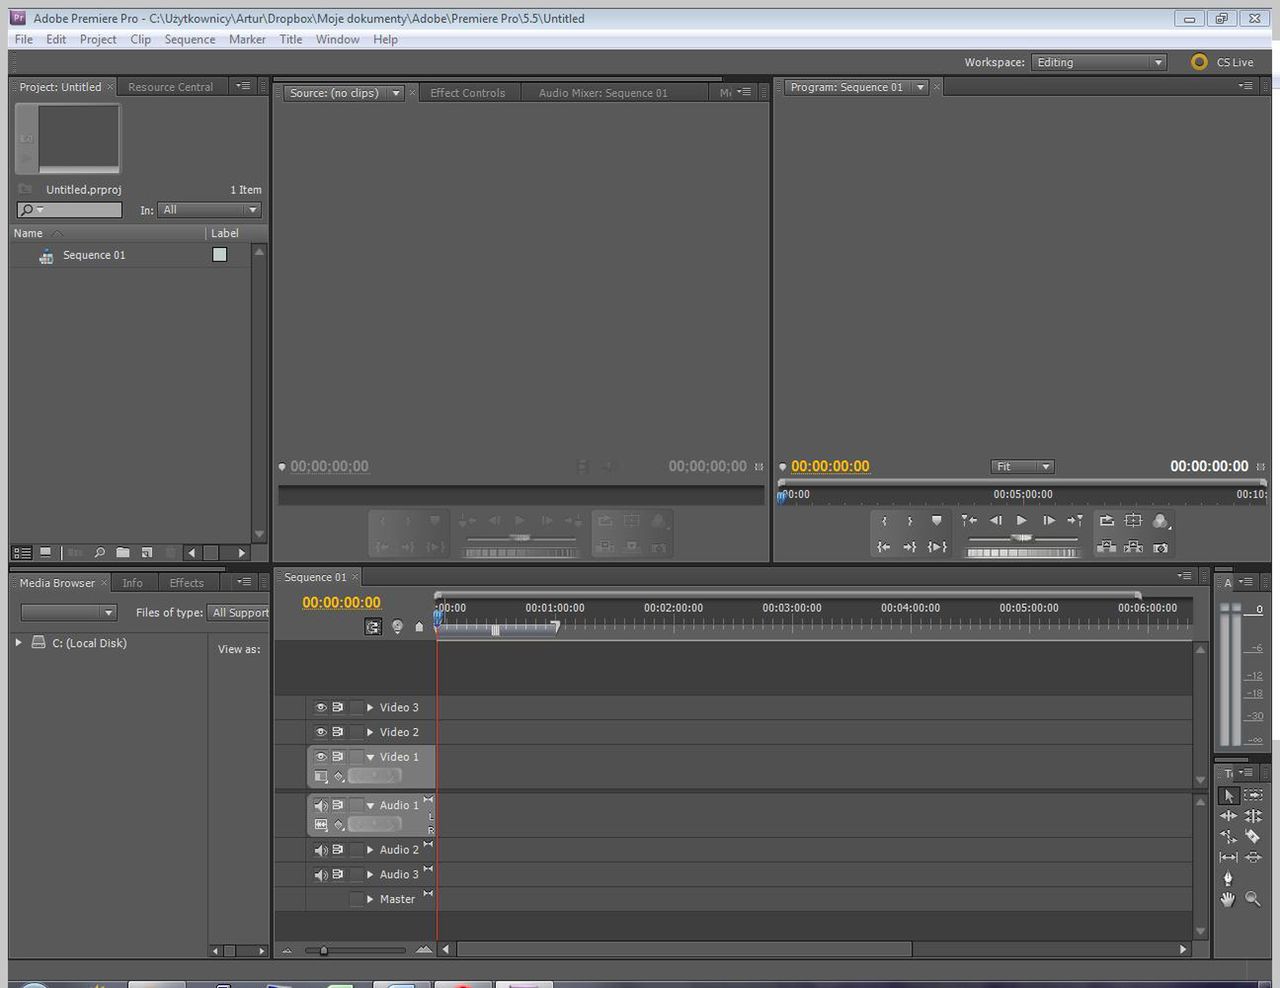Open the Marker menu

coord(247,39)
